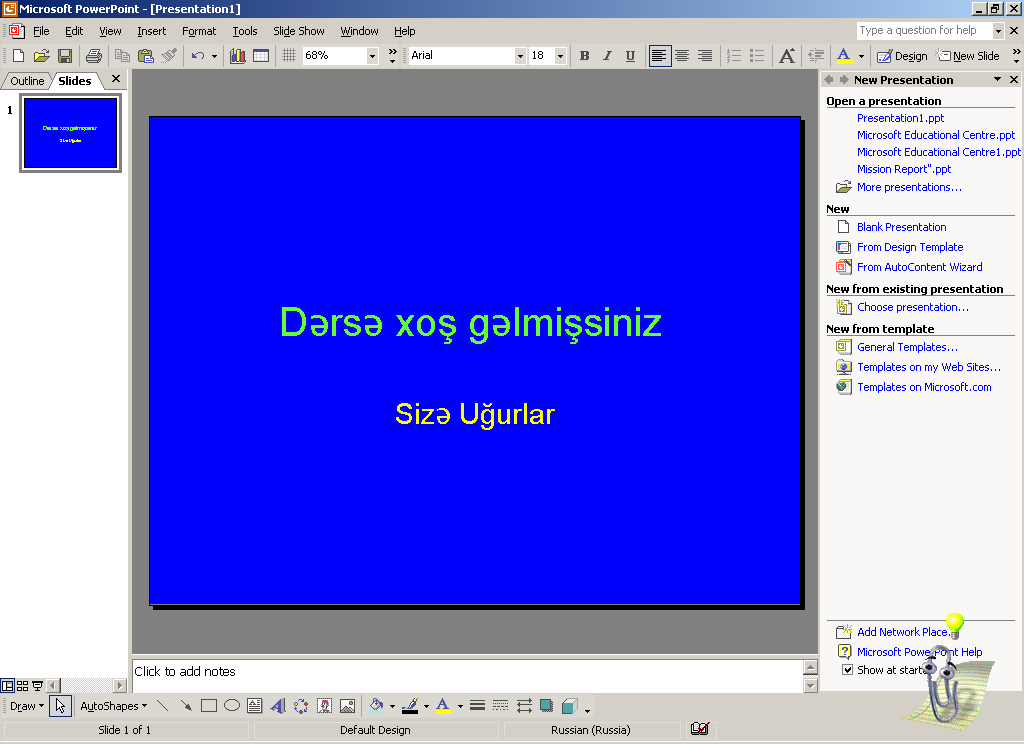1024x744 pixels.
Task: Insert a picture from file
Action: 347,706
